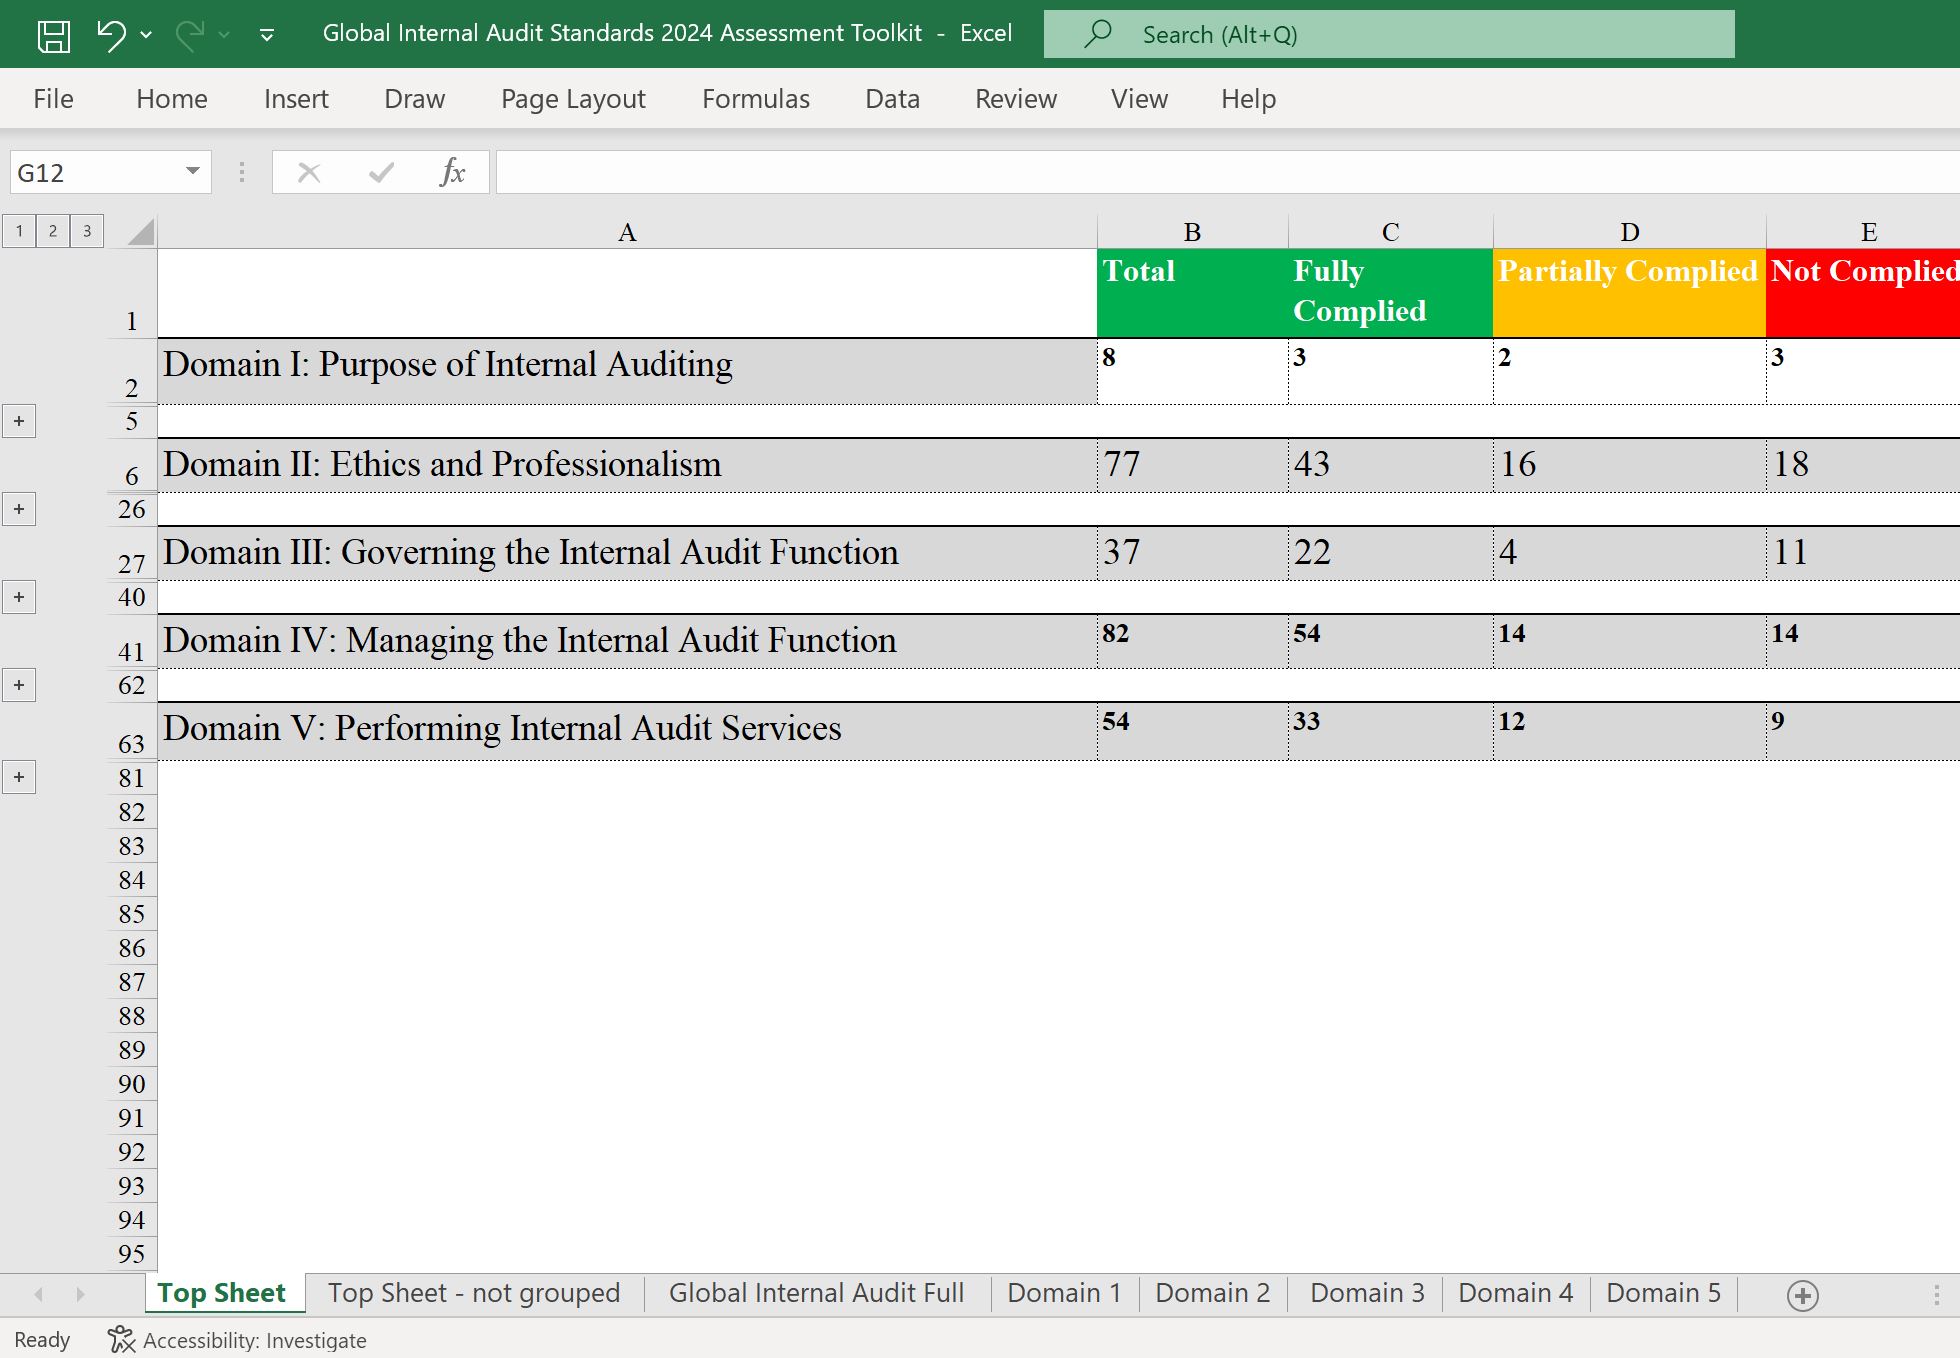The width and height of the screenshot is (1960, 1358).
Task: Click the Accessibility Investigate status icon
Action: 121,1339
